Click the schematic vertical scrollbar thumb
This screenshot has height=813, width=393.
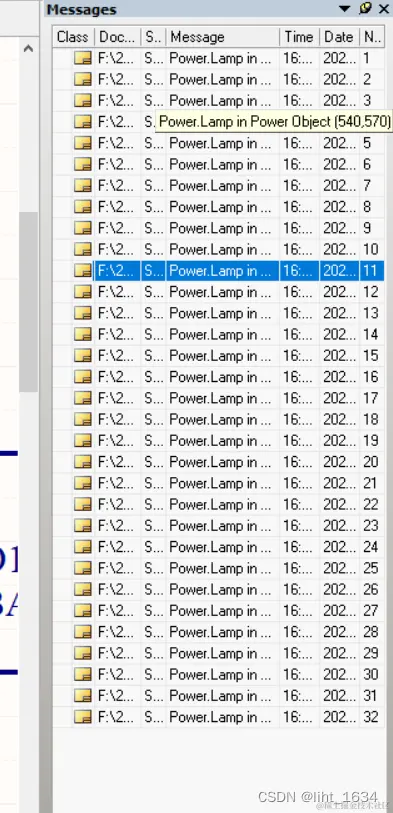29,302
